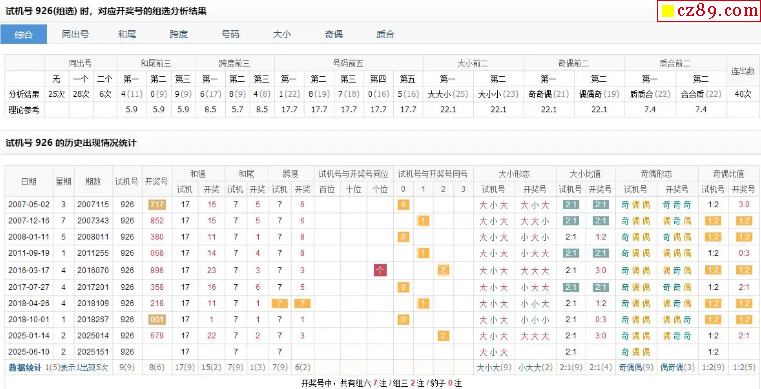Click the 开奖号 column header
761x389 pixels.
(x=156, y=181)
